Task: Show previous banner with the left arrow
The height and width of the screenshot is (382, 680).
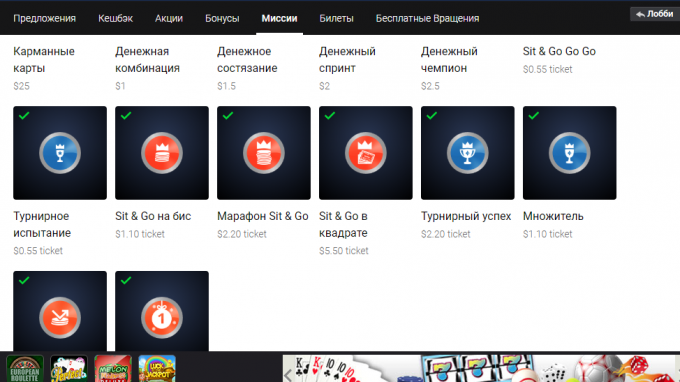Action: click(x=288, y=375)
